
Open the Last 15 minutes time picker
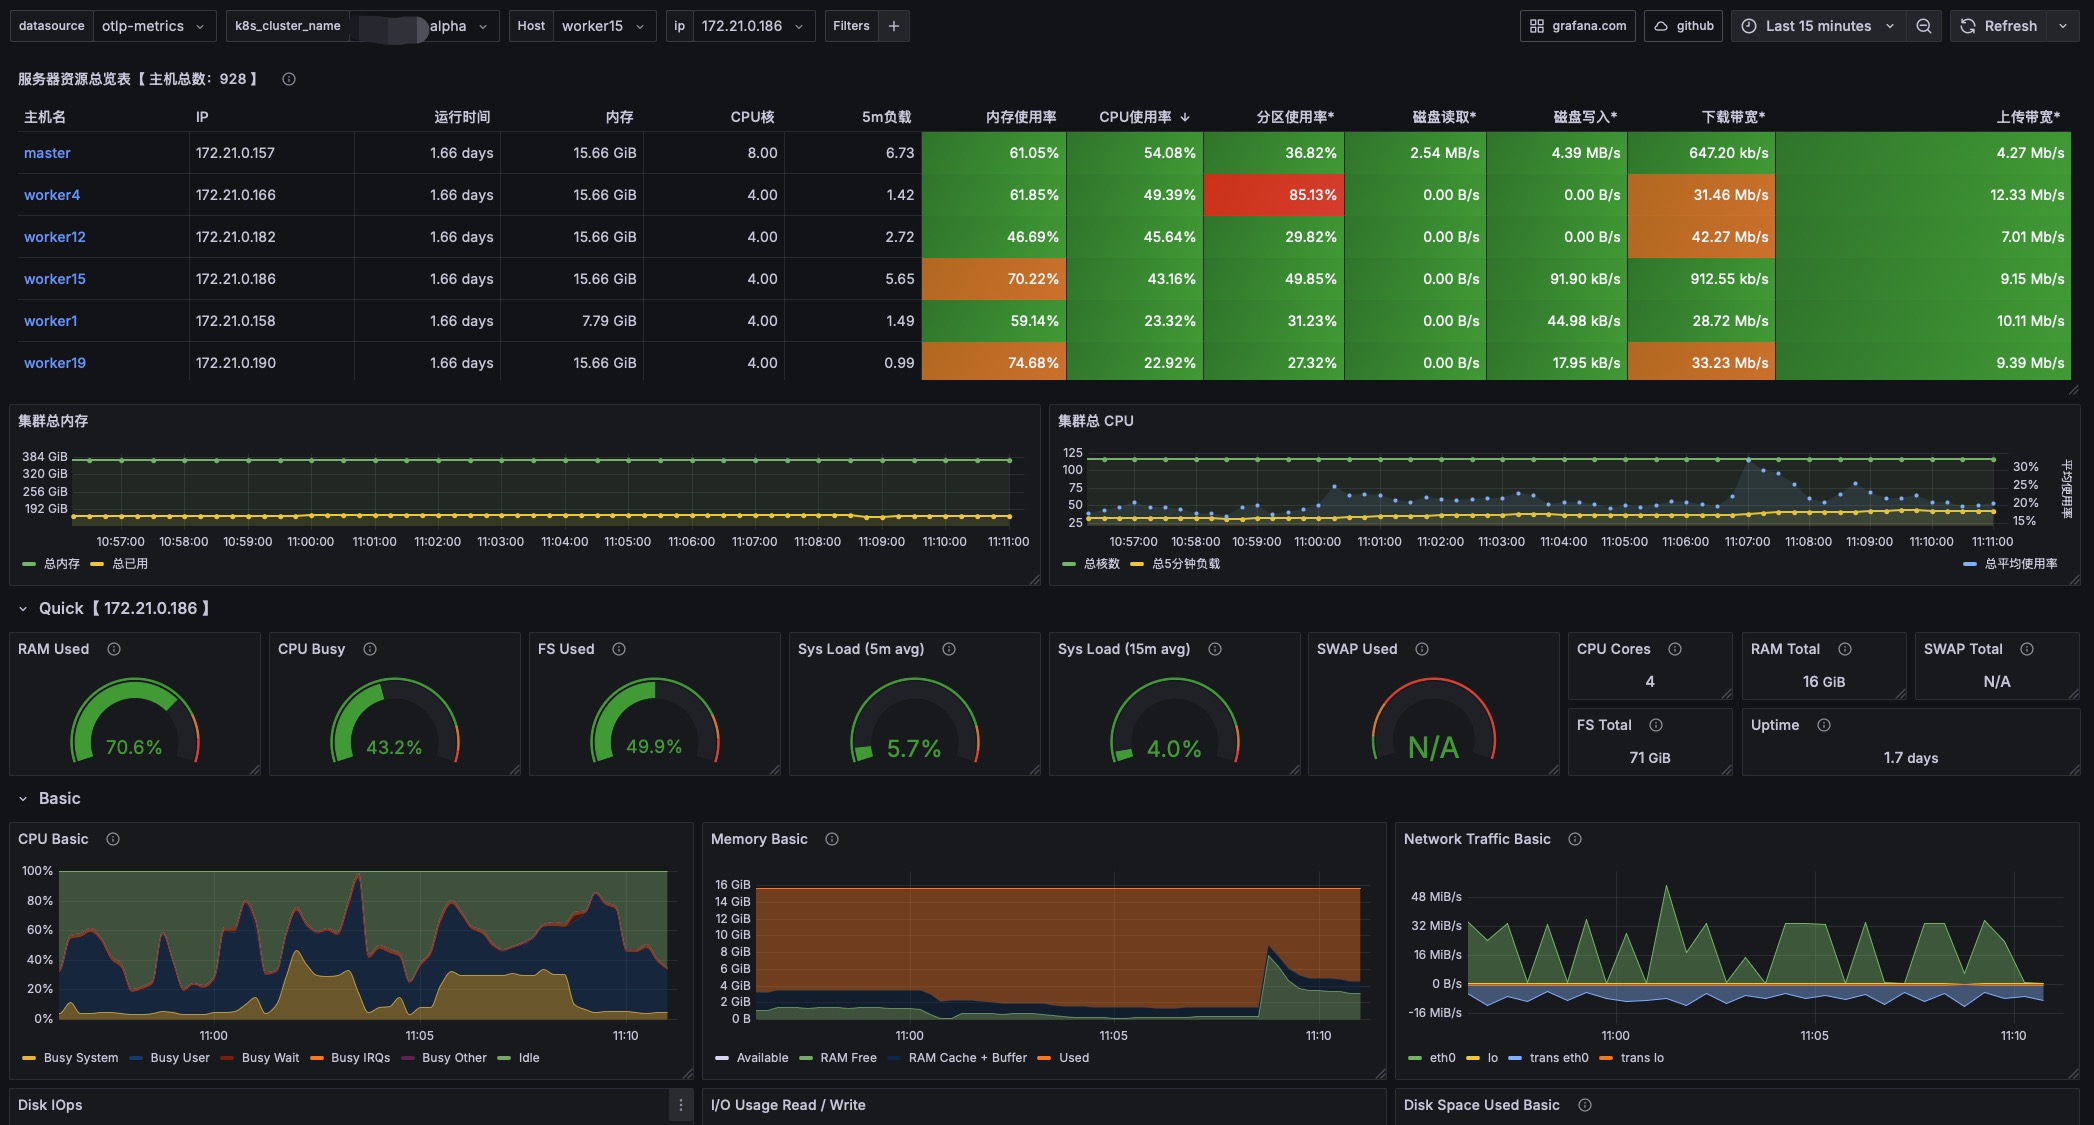[1818, 26]
